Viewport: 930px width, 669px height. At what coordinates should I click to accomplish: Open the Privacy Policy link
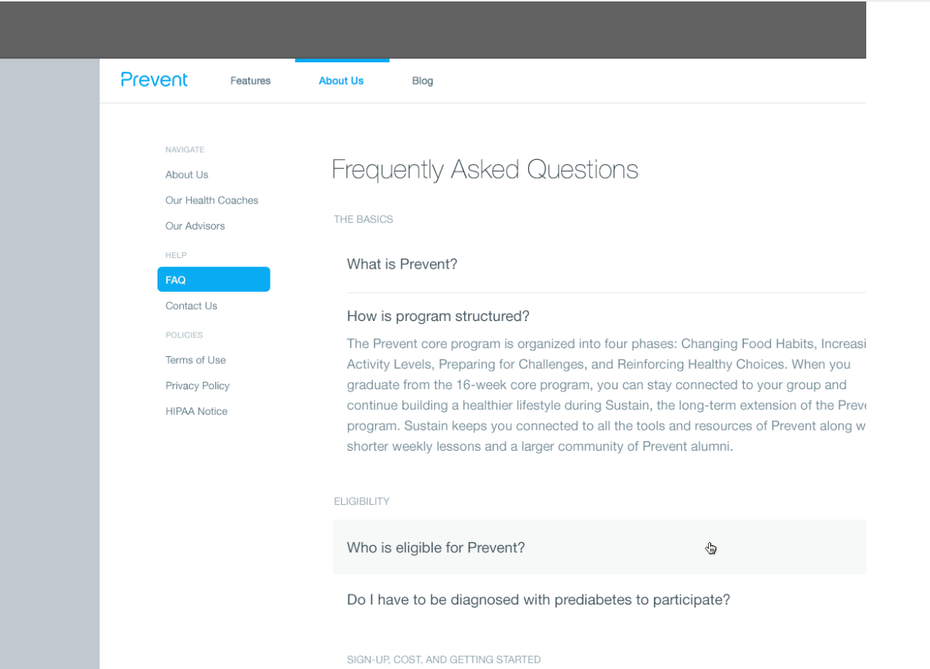198,386
